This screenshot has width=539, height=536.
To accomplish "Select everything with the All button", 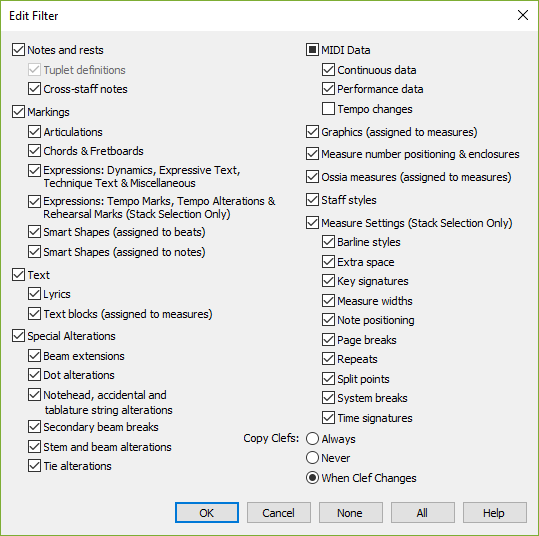I will [x=422, y=513].
